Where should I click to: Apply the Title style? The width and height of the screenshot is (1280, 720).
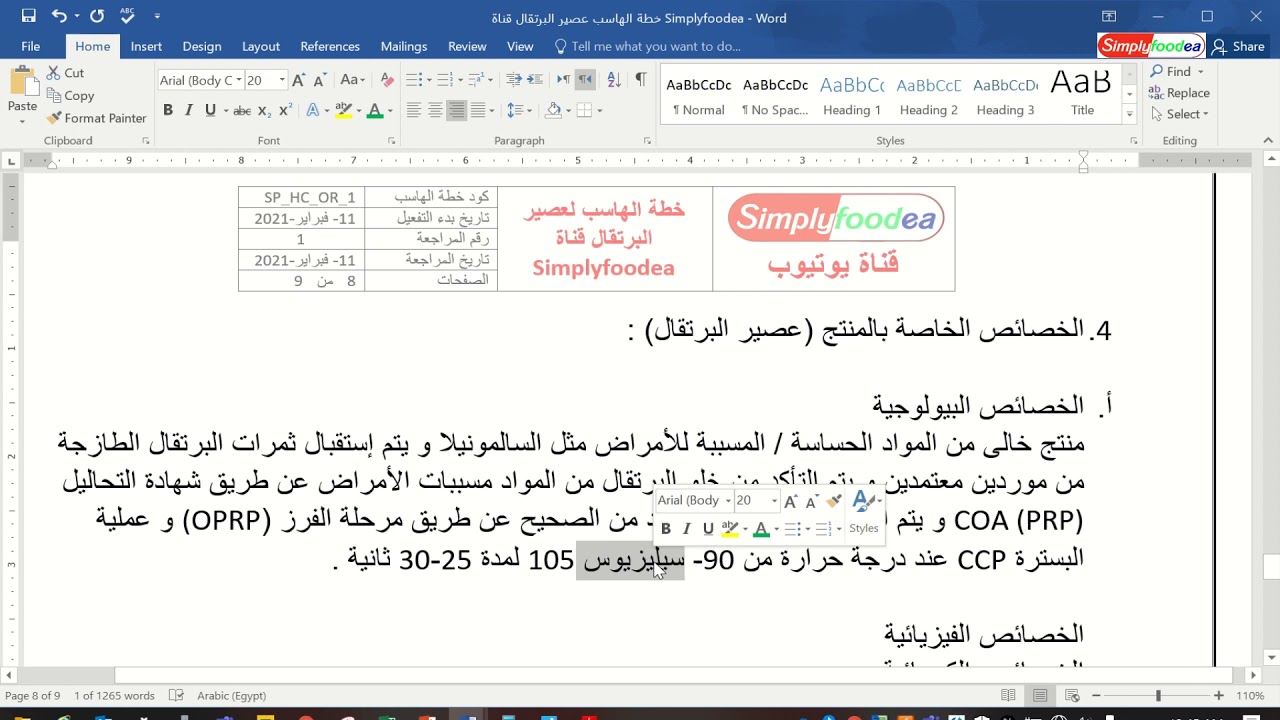click(1082, 96)
